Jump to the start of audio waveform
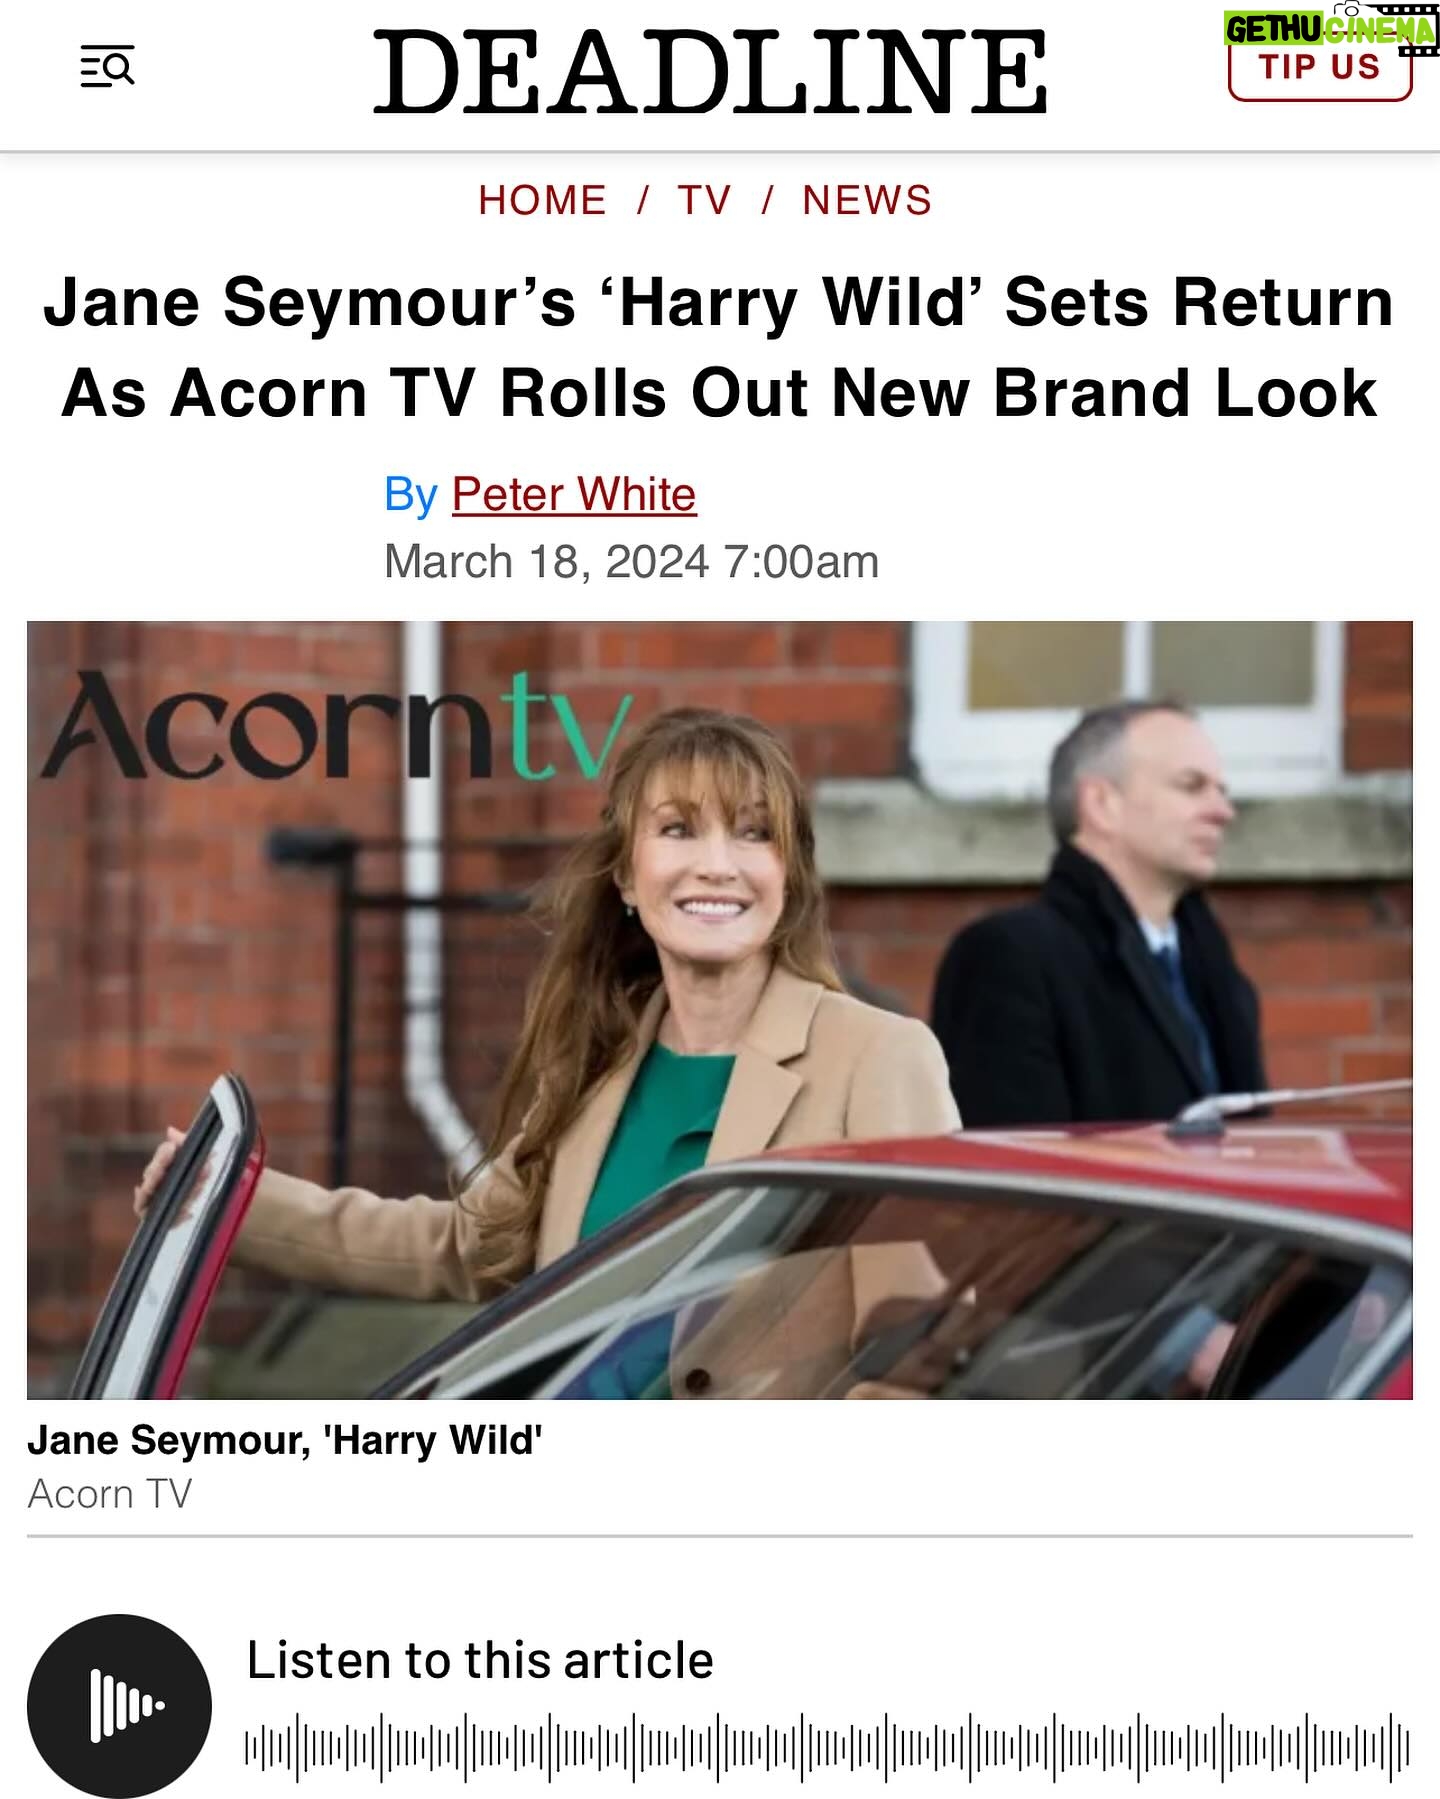The height and width of the screenshot is (1799, 1440). coord(250,1747)
